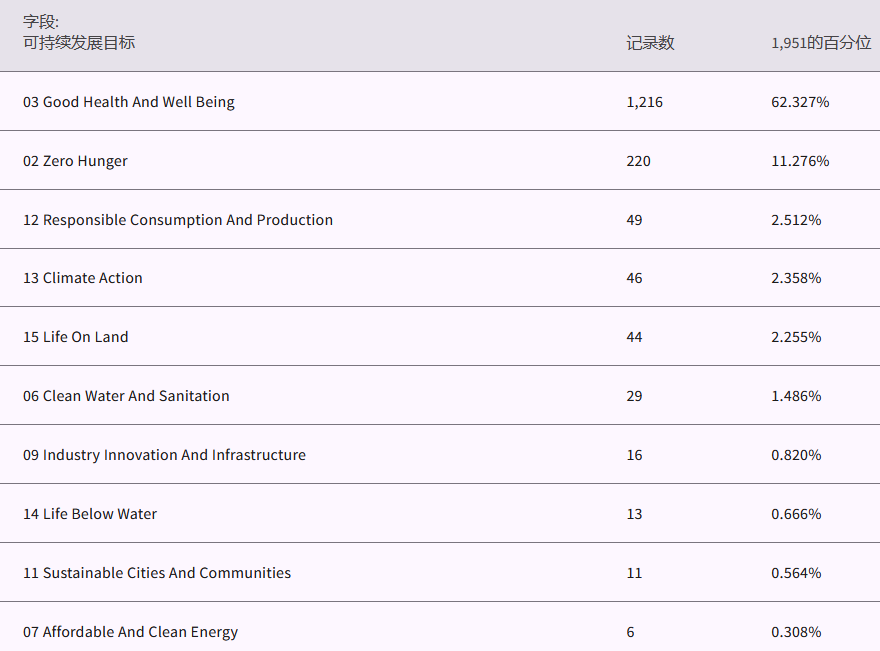The height and width of the screenshot is (651, 880).
Task: Click the 1,216 record count
Action: (644, 102)
